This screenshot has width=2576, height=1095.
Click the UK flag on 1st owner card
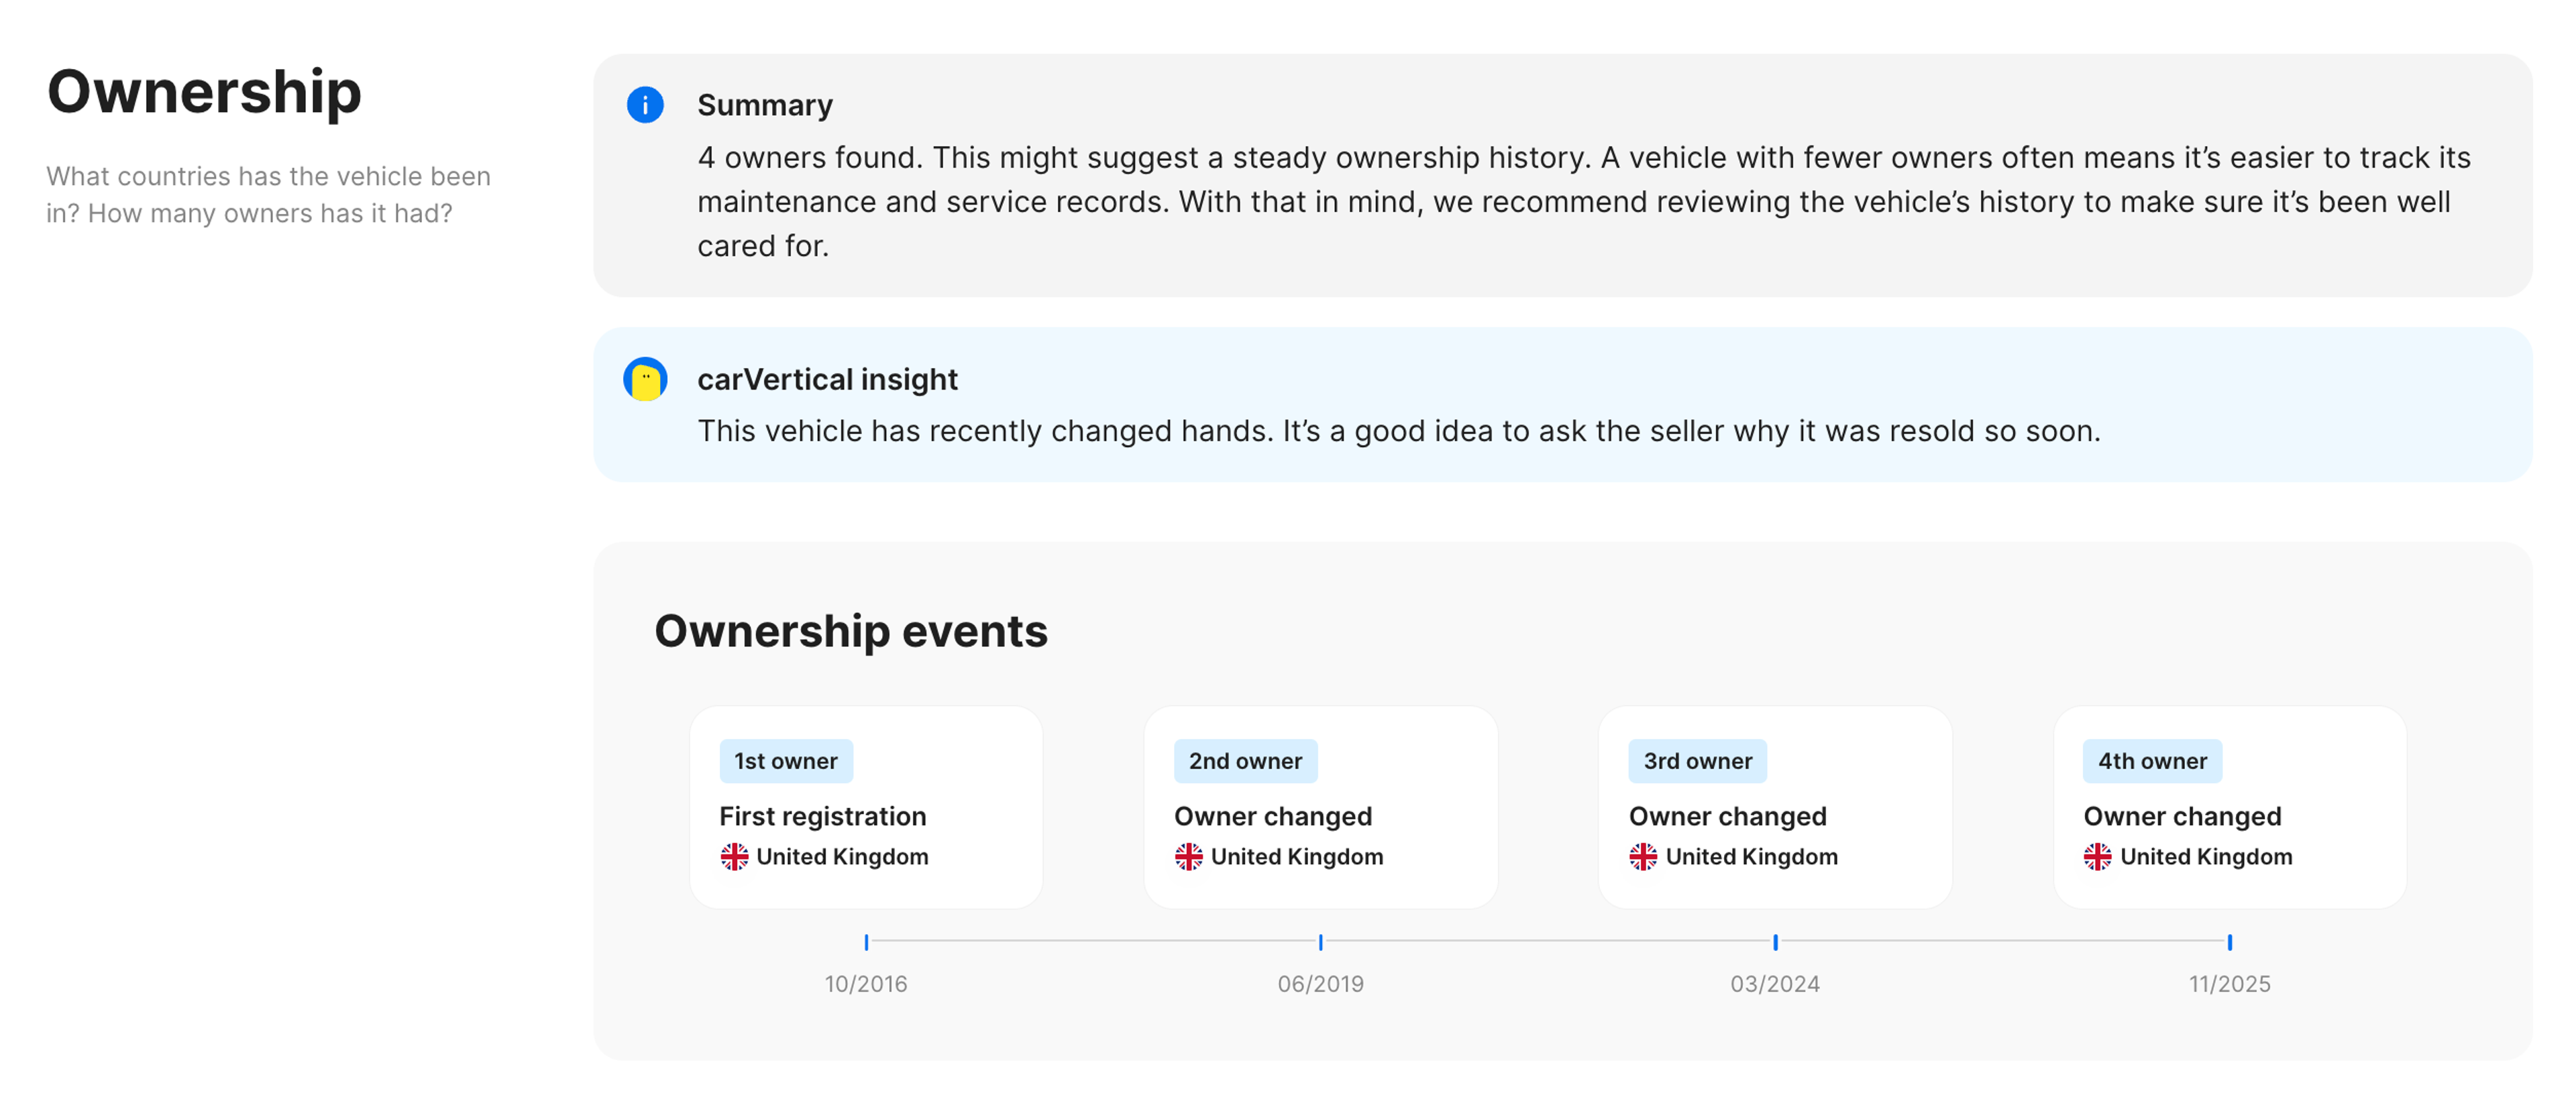[734, 857]
